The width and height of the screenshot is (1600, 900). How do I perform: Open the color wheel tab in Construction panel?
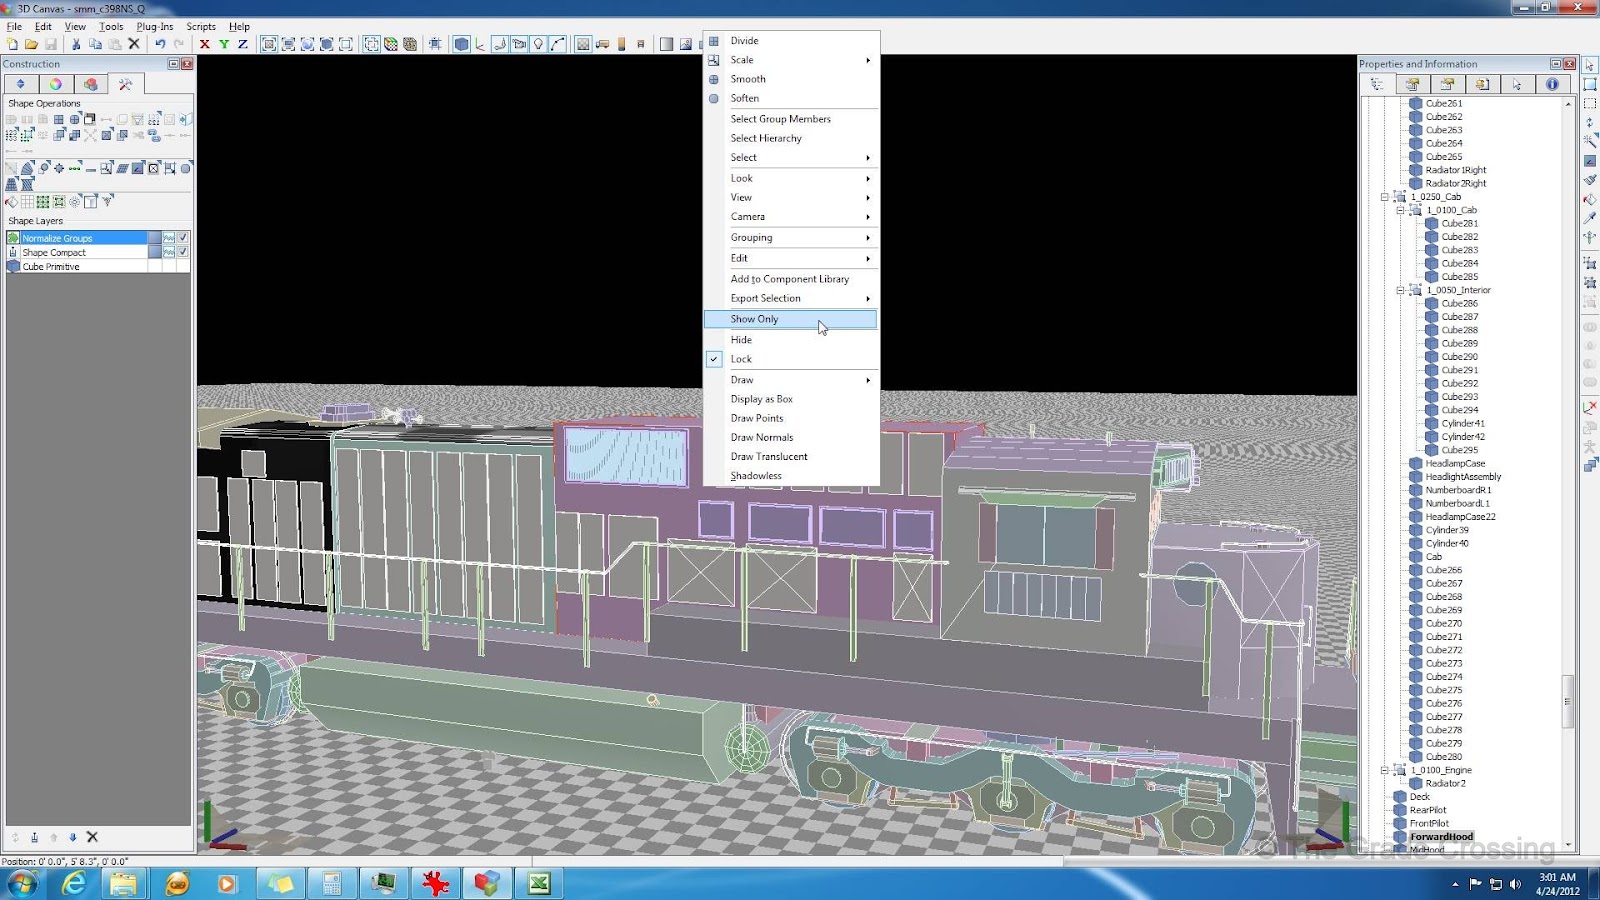pyautogui.click(x=56, y=85)
